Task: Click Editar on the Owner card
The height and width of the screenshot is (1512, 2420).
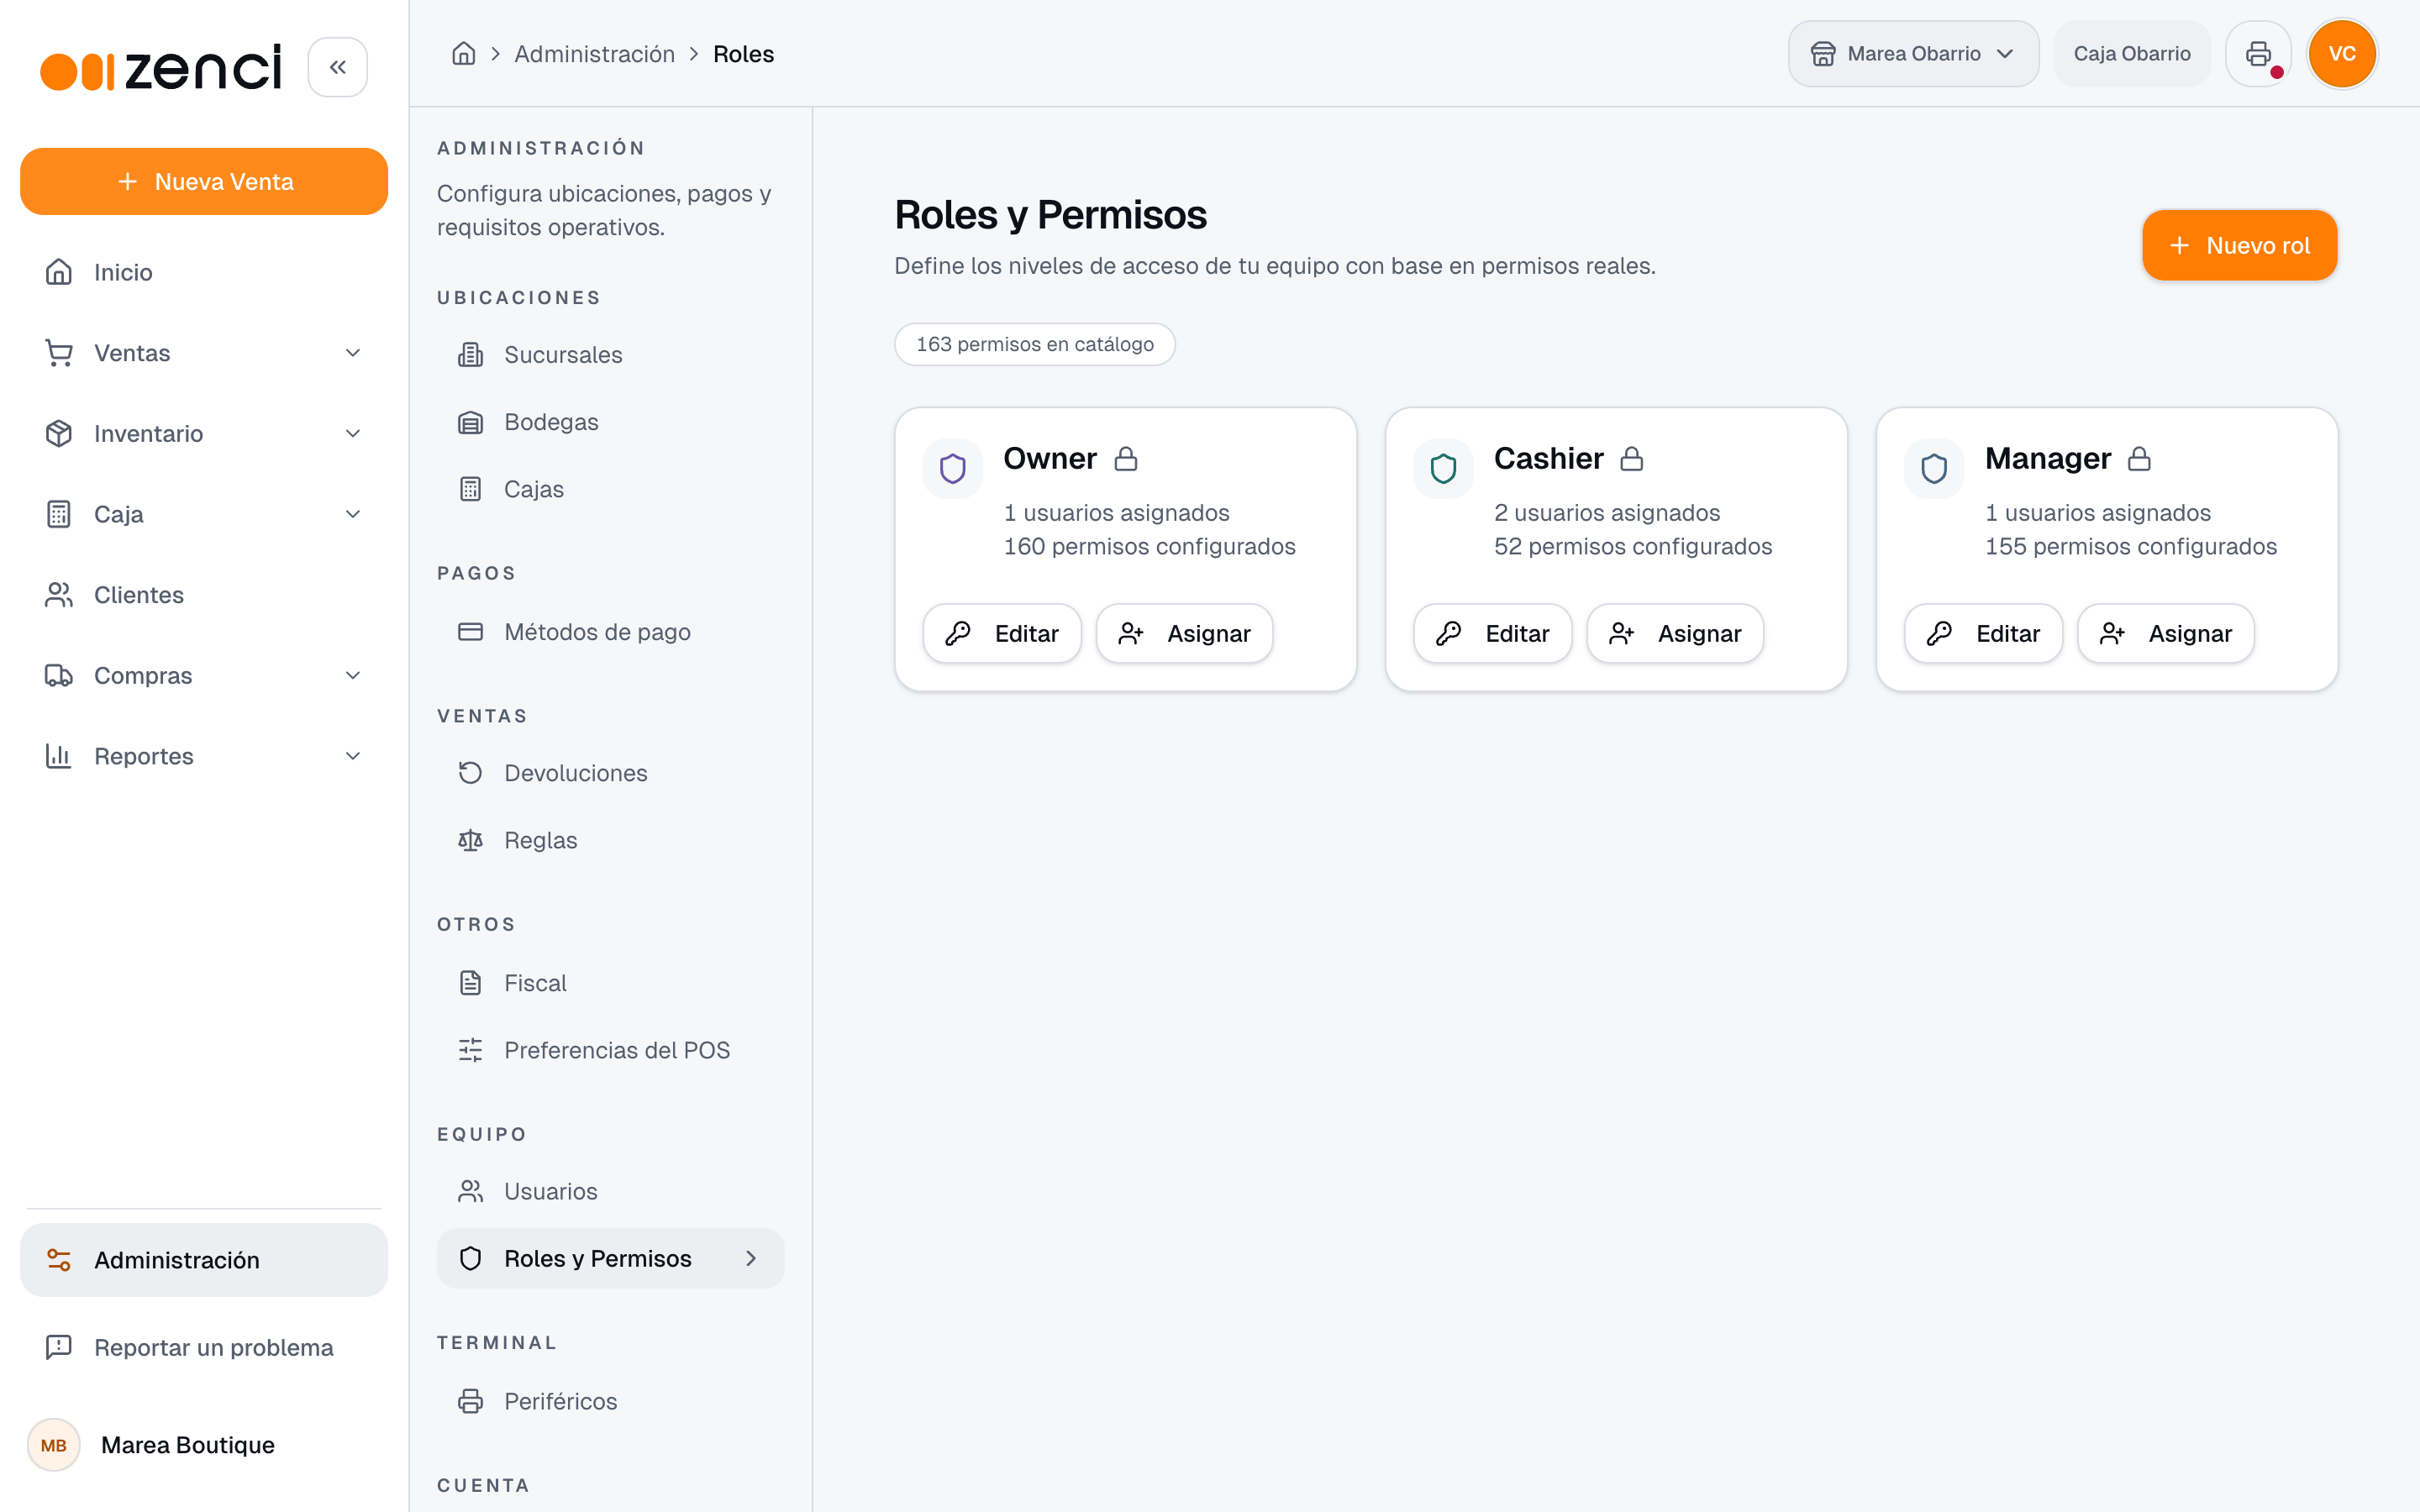Action: [x=1002, y=633]
